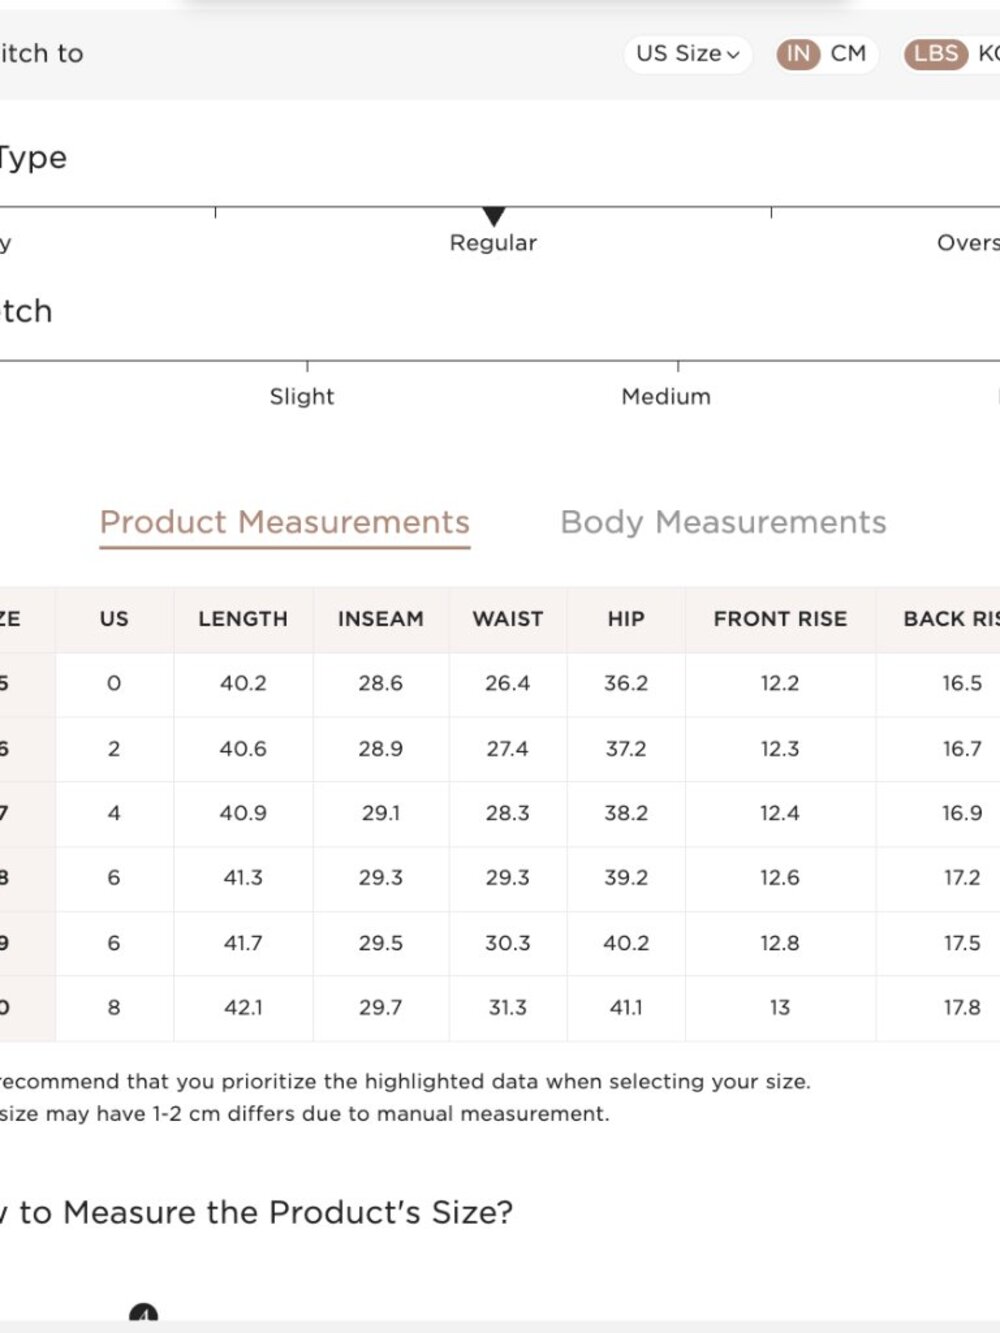This screenshot has width=1000, height=1333.
Task: Click the hip 41.1 cell
Action: (626, 1008)
